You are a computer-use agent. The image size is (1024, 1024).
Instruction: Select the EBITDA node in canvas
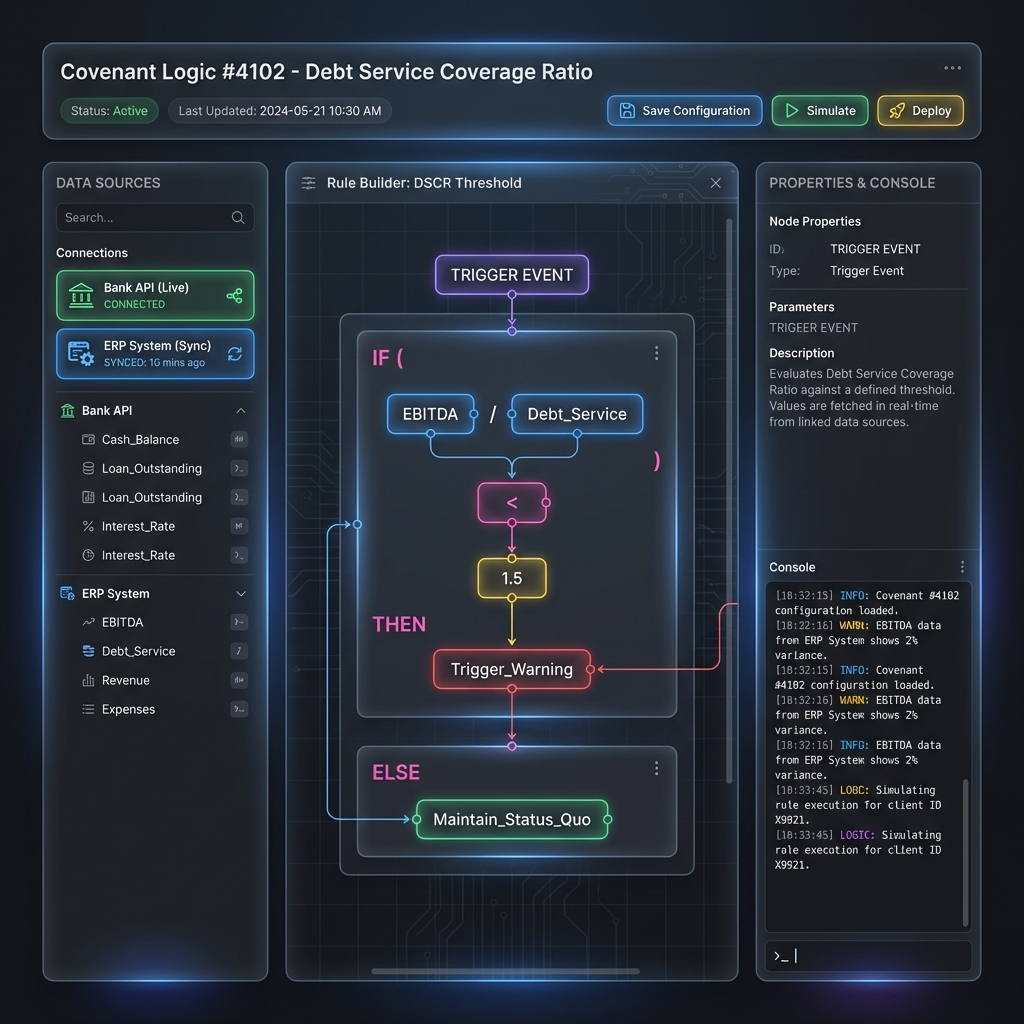tap(430, 414)
